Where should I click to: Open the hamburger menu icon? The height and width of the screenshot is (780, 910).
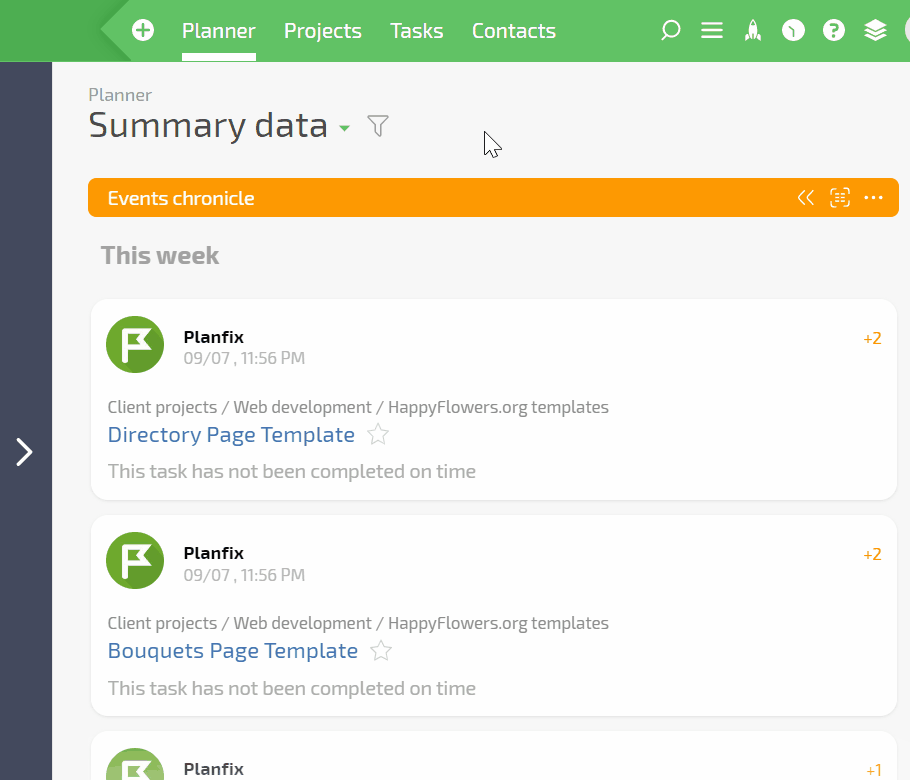(x=712, y=31)
